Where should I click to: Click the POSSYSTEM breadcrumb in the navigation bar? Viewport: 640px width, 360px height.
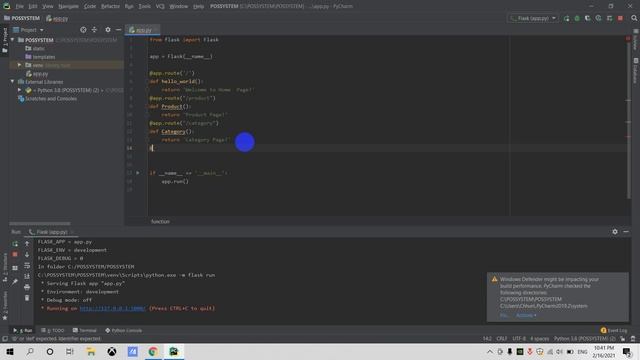click(22, 18)
